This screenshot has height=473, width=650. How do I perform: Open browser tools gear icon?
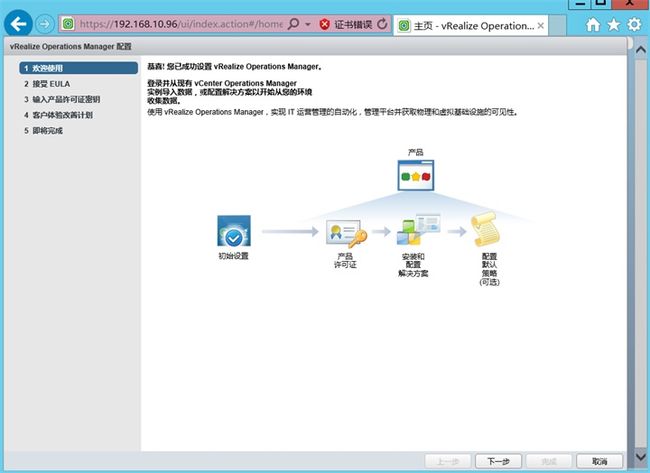click(x=634, y=24)
